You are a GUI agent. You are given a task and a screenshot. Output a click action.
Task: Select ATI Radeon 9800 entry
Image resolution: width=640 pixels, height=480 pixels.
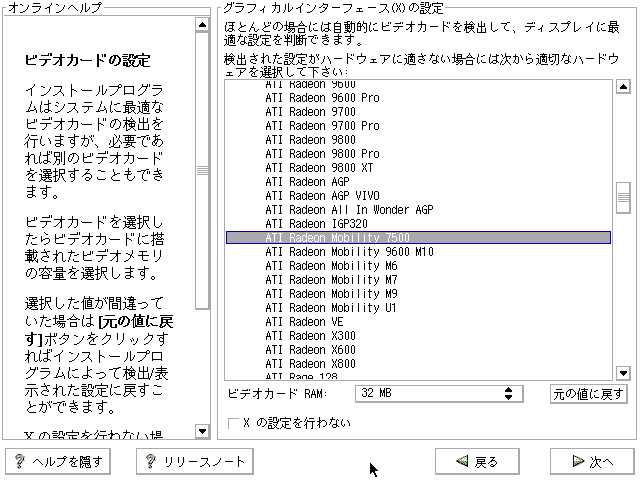click(x=418, y=140)
